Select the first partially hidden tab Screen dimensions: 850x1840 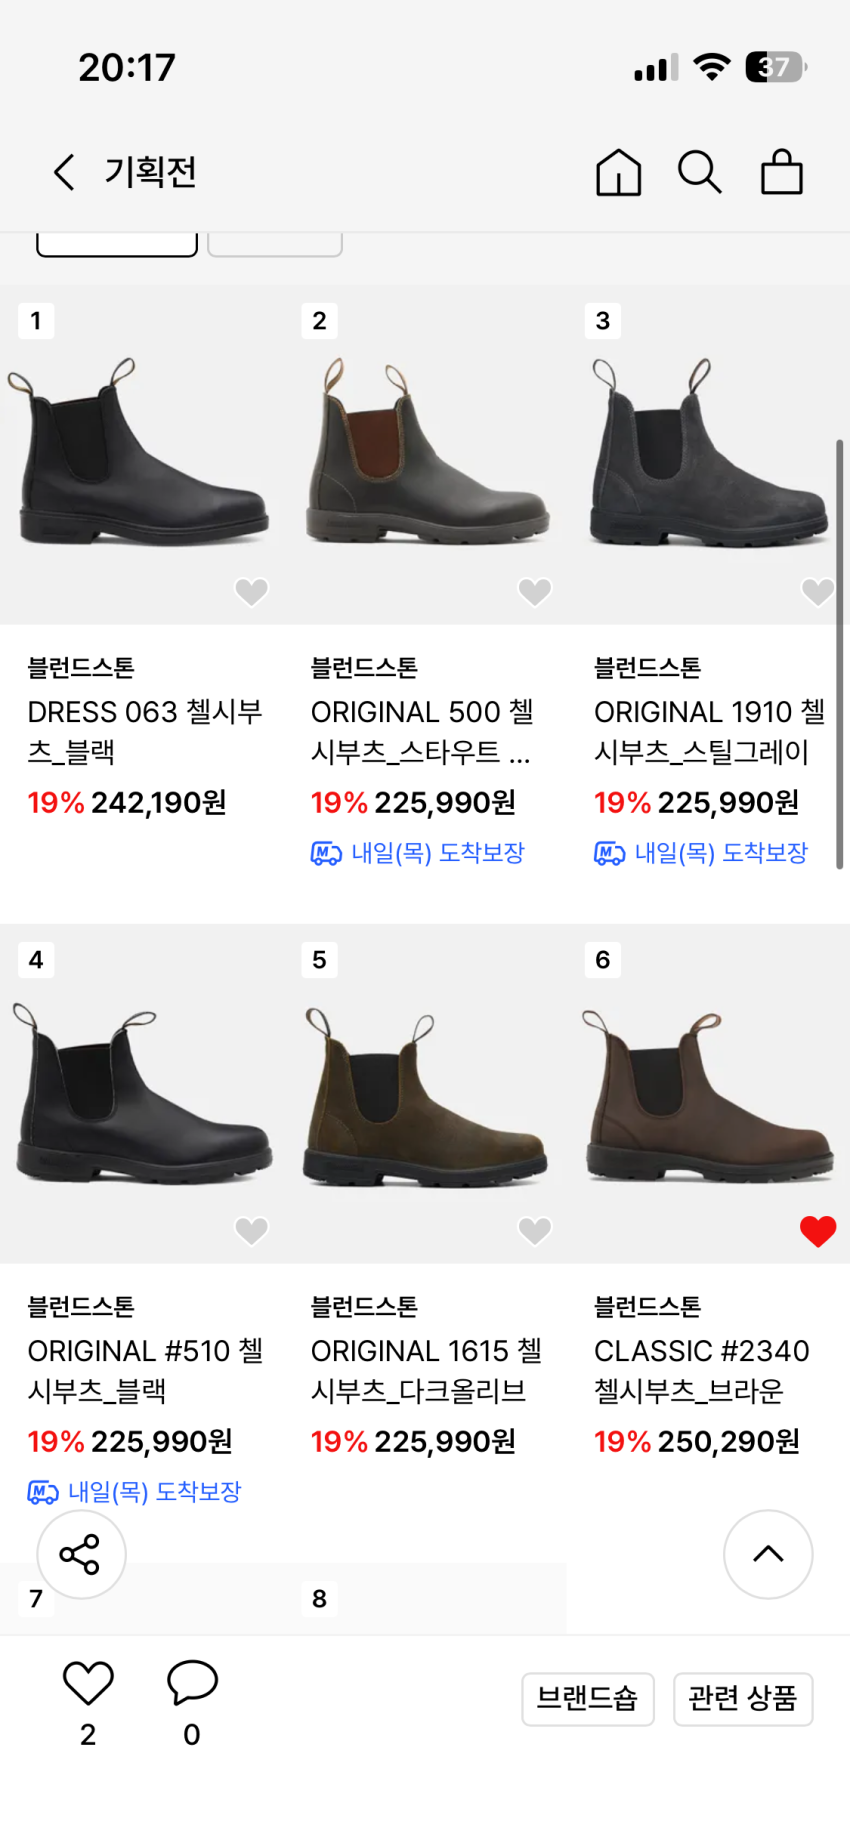117,244
